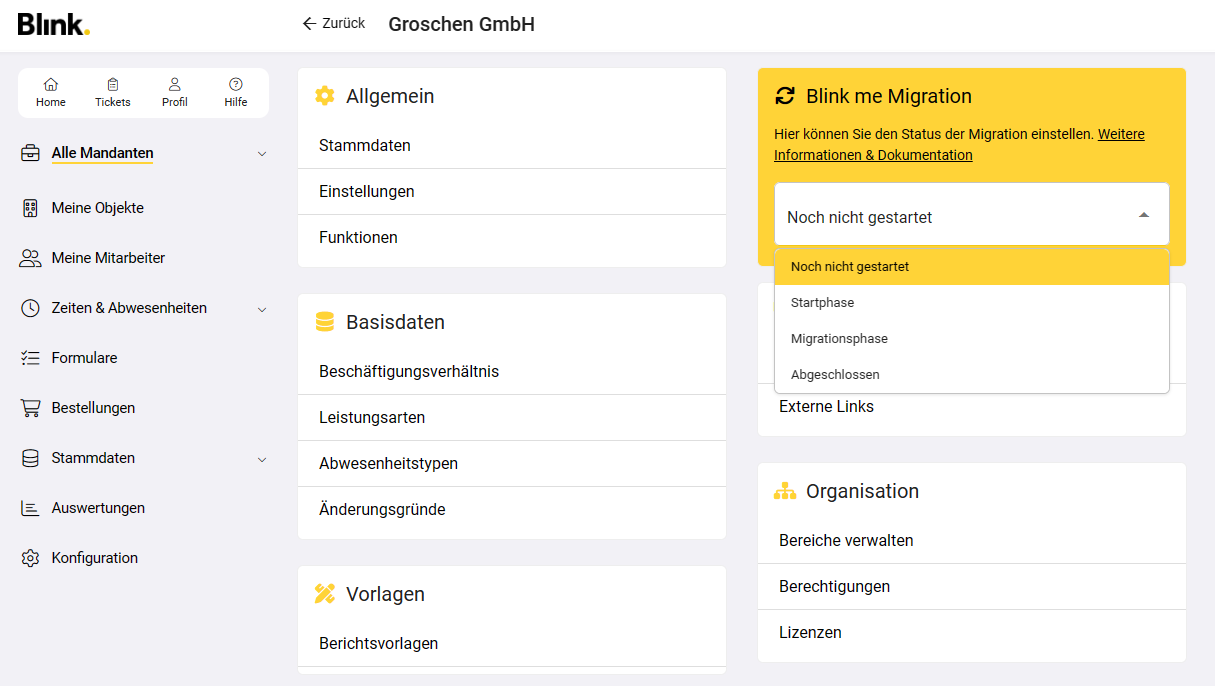1215x686 pixels.
Task: Select the Startphase option
Action: pos(822,303)
